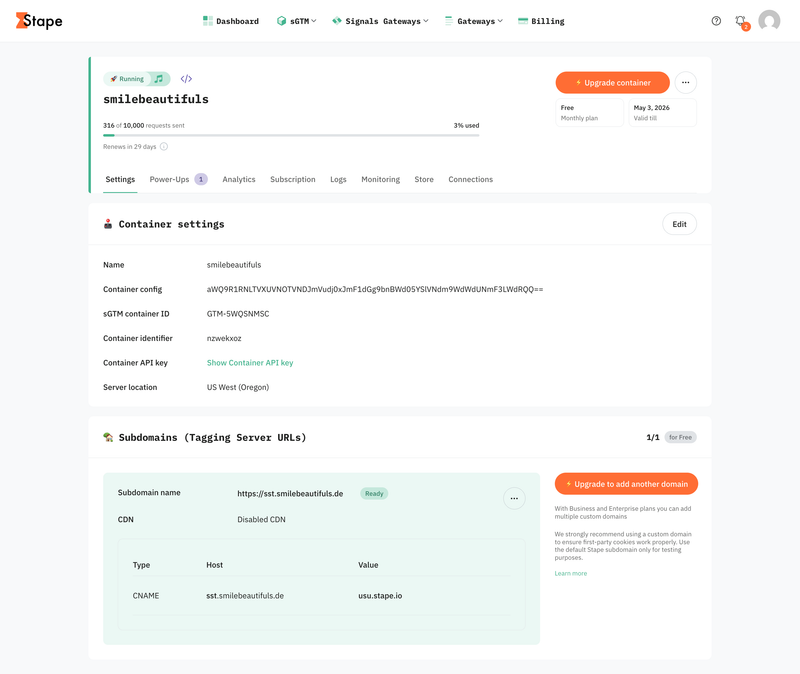Viewport: 800px width, 674px height.
Task: Open the code snippet icon
Action: click(x=186, y=79)
